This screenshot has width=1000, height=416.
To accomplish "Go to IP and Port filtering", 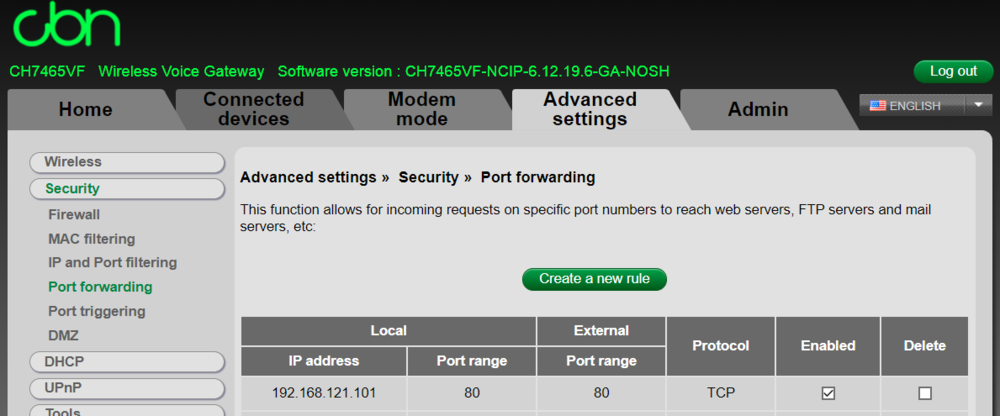I will click(x=112, y=263).
